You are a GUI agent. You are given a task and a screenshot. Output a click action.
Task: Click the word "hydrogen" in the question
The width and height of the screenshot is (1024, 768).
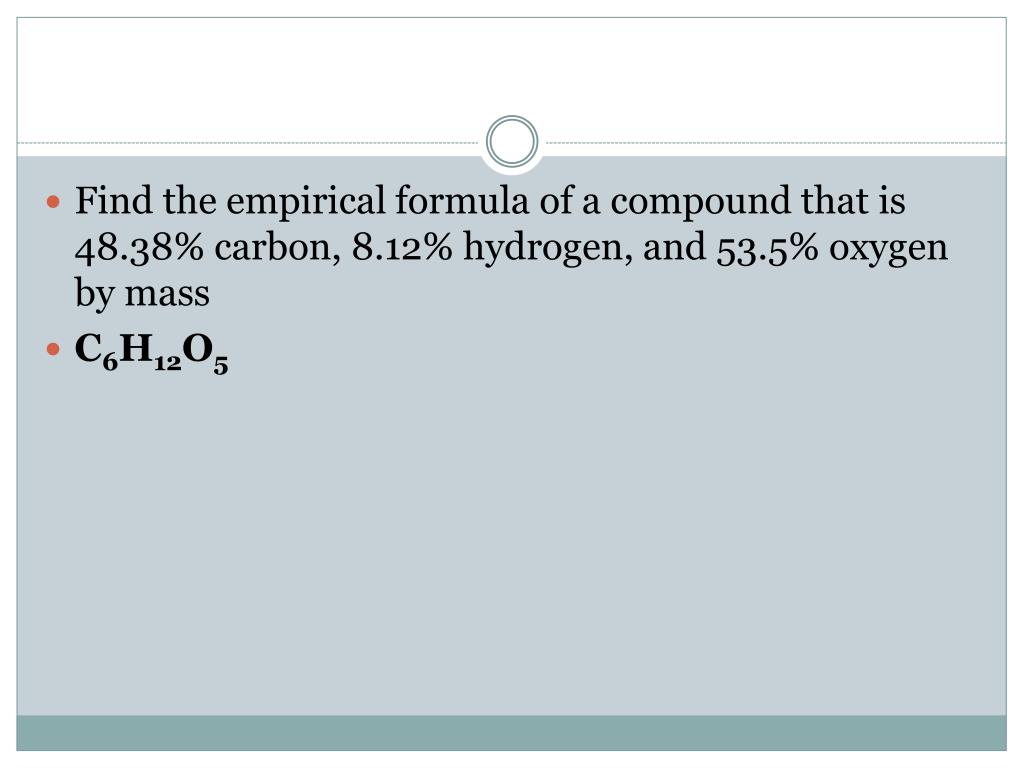[x=547, y=248]
